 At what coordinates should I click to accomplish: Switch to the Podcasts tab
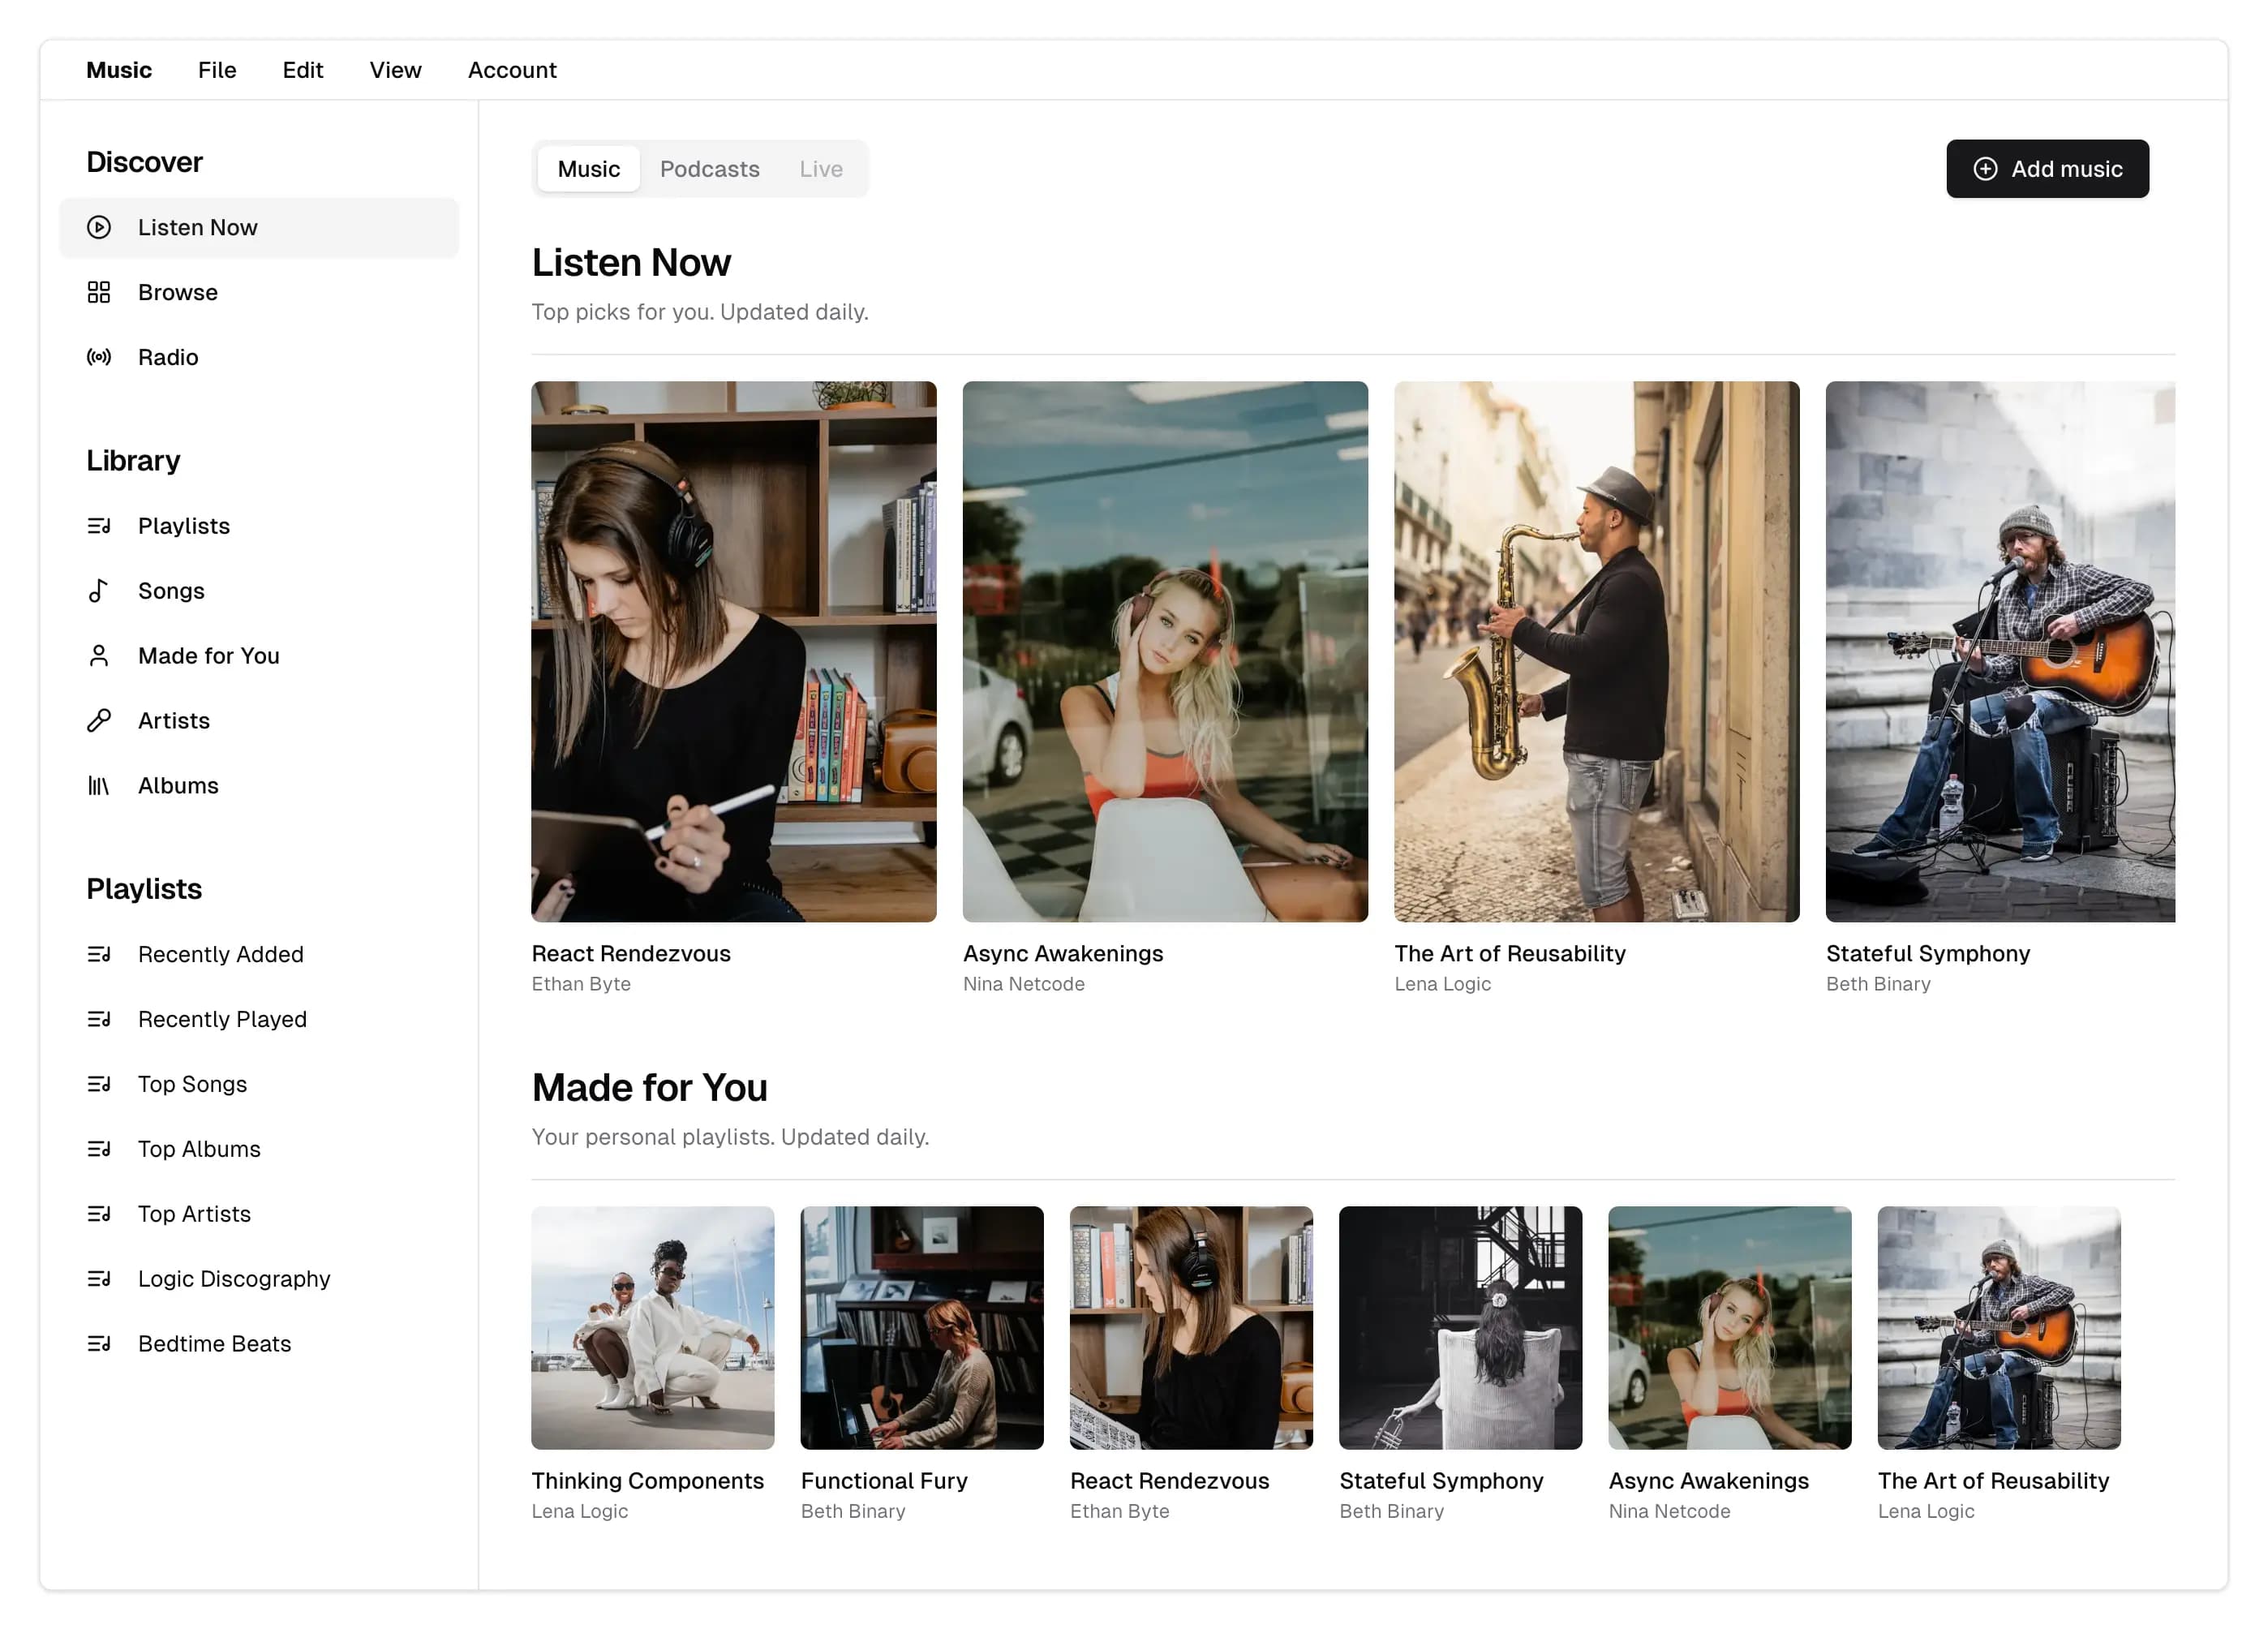point(710,169)
